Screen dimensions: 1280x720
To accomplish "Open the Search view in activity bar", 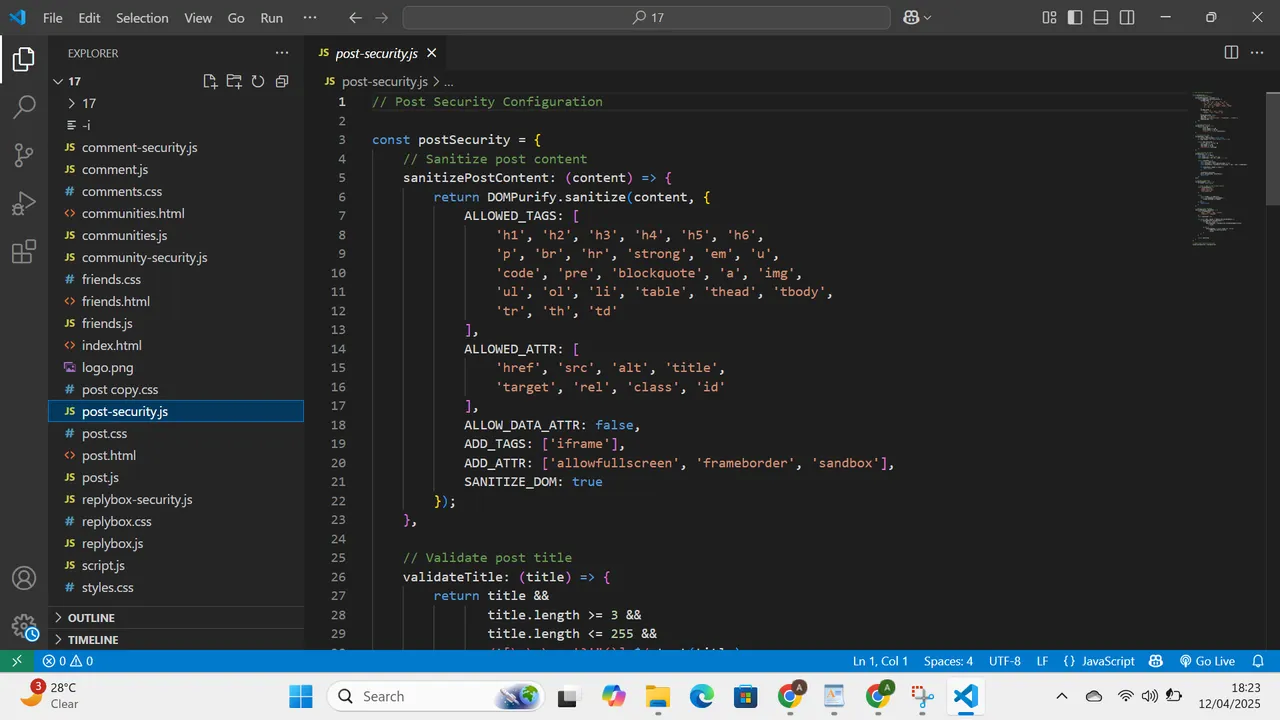I will coord(24,107).
